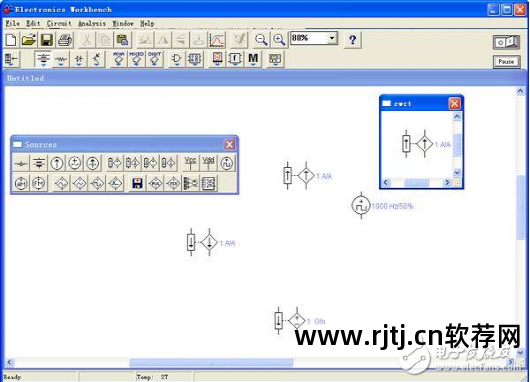This screenshot has height=382, width=530.
Task: Open the Analog ICs parts bin dropdown
Action: (x=119, y=59)
